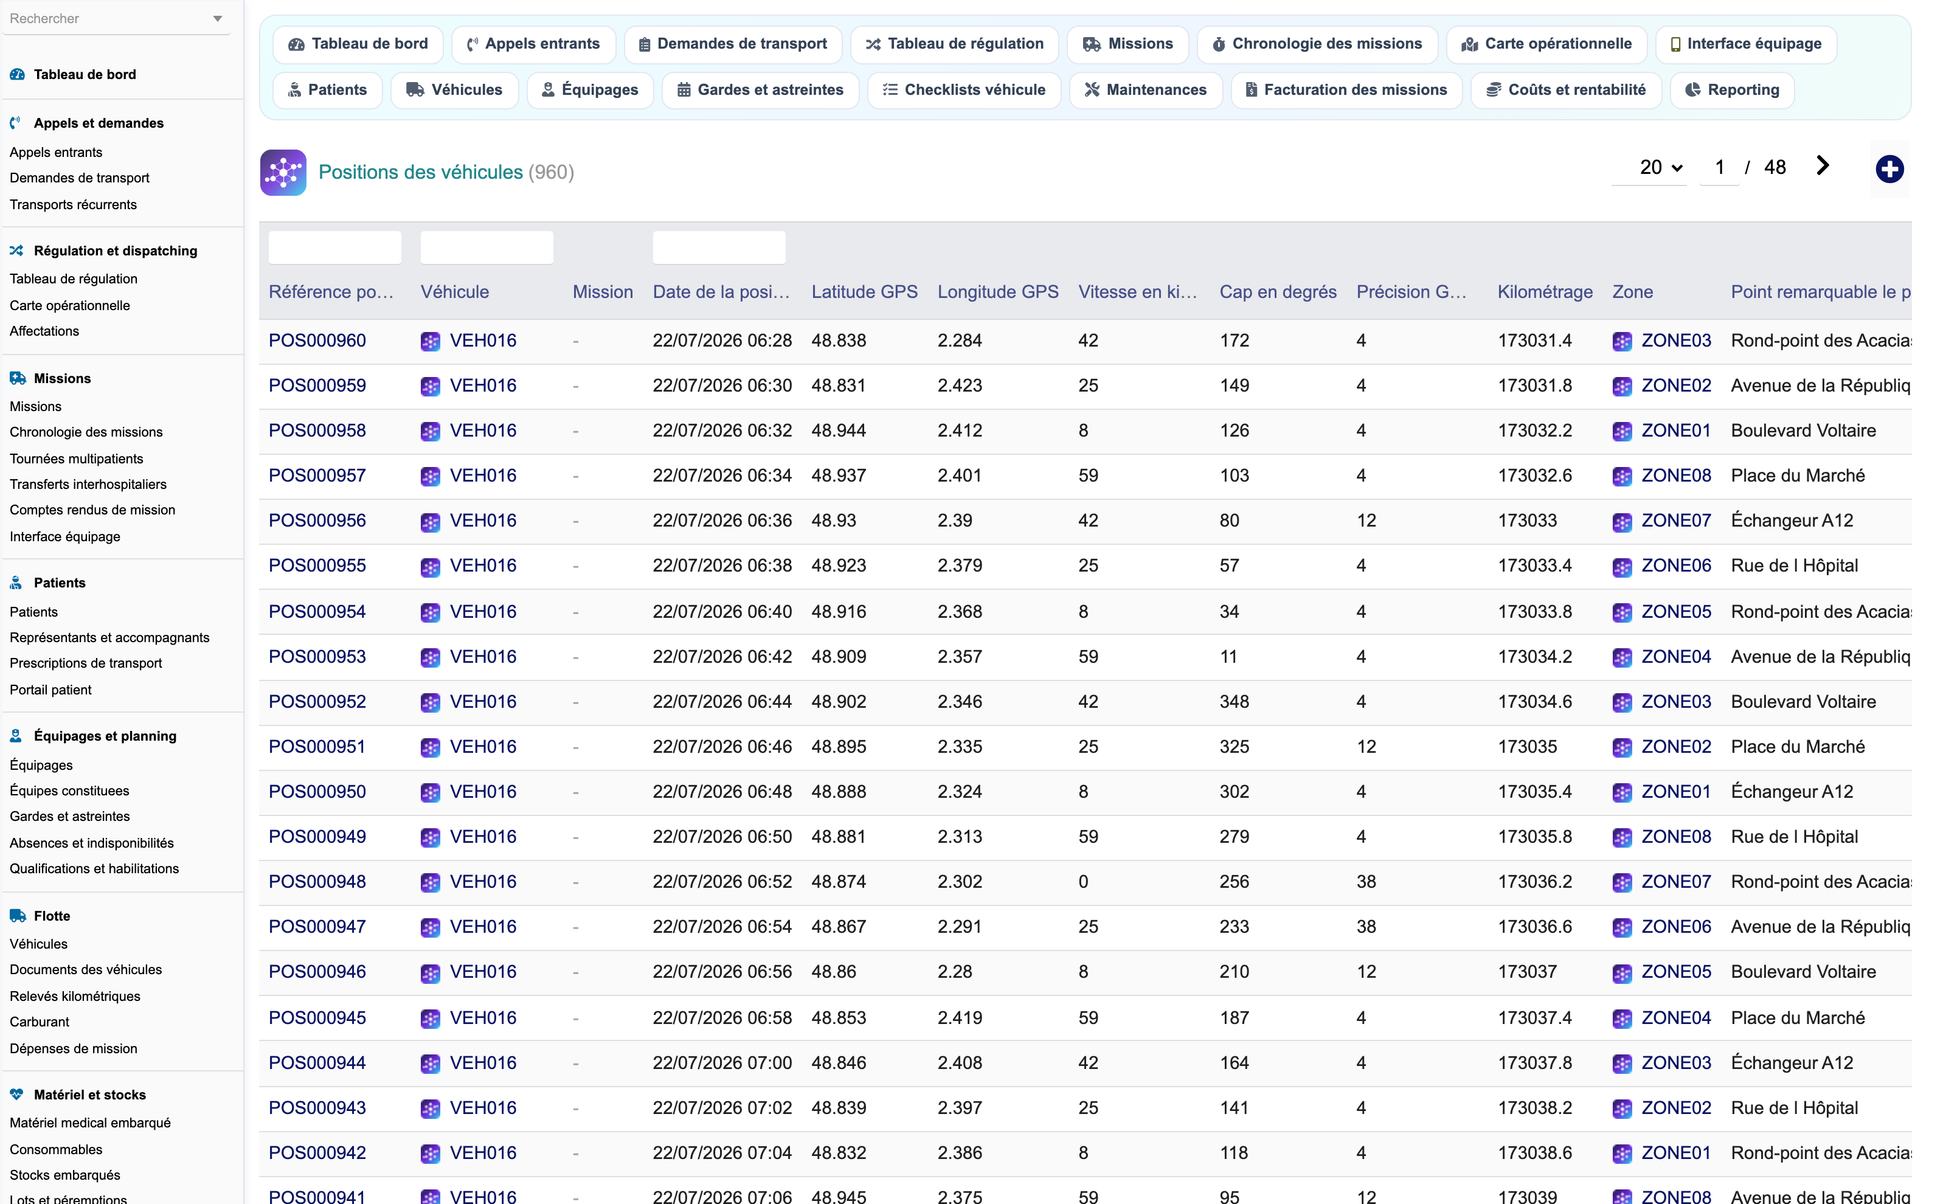Screen dimensions: 1946x1204
Task: Open Matériel medical embarqué in sidebar
Action: 90,1123
